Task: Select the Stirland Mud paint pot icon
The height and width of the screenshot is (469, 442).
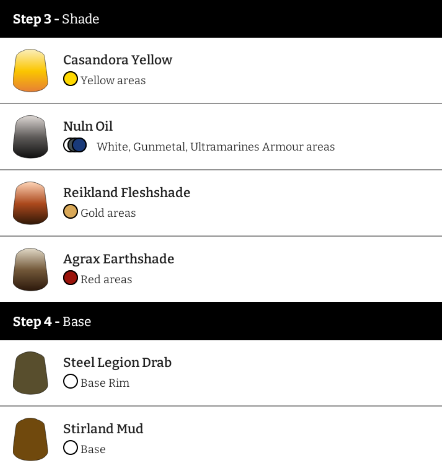Action: pyautogui.click(x=30, y=439)
